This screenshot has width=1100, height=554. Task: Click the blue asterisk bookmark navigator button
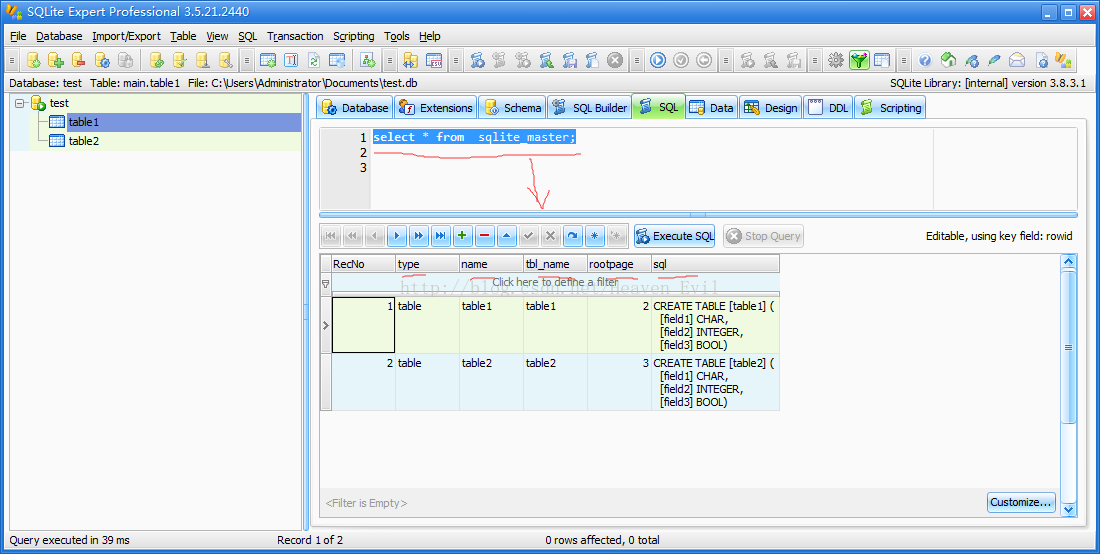pos(595,236)
